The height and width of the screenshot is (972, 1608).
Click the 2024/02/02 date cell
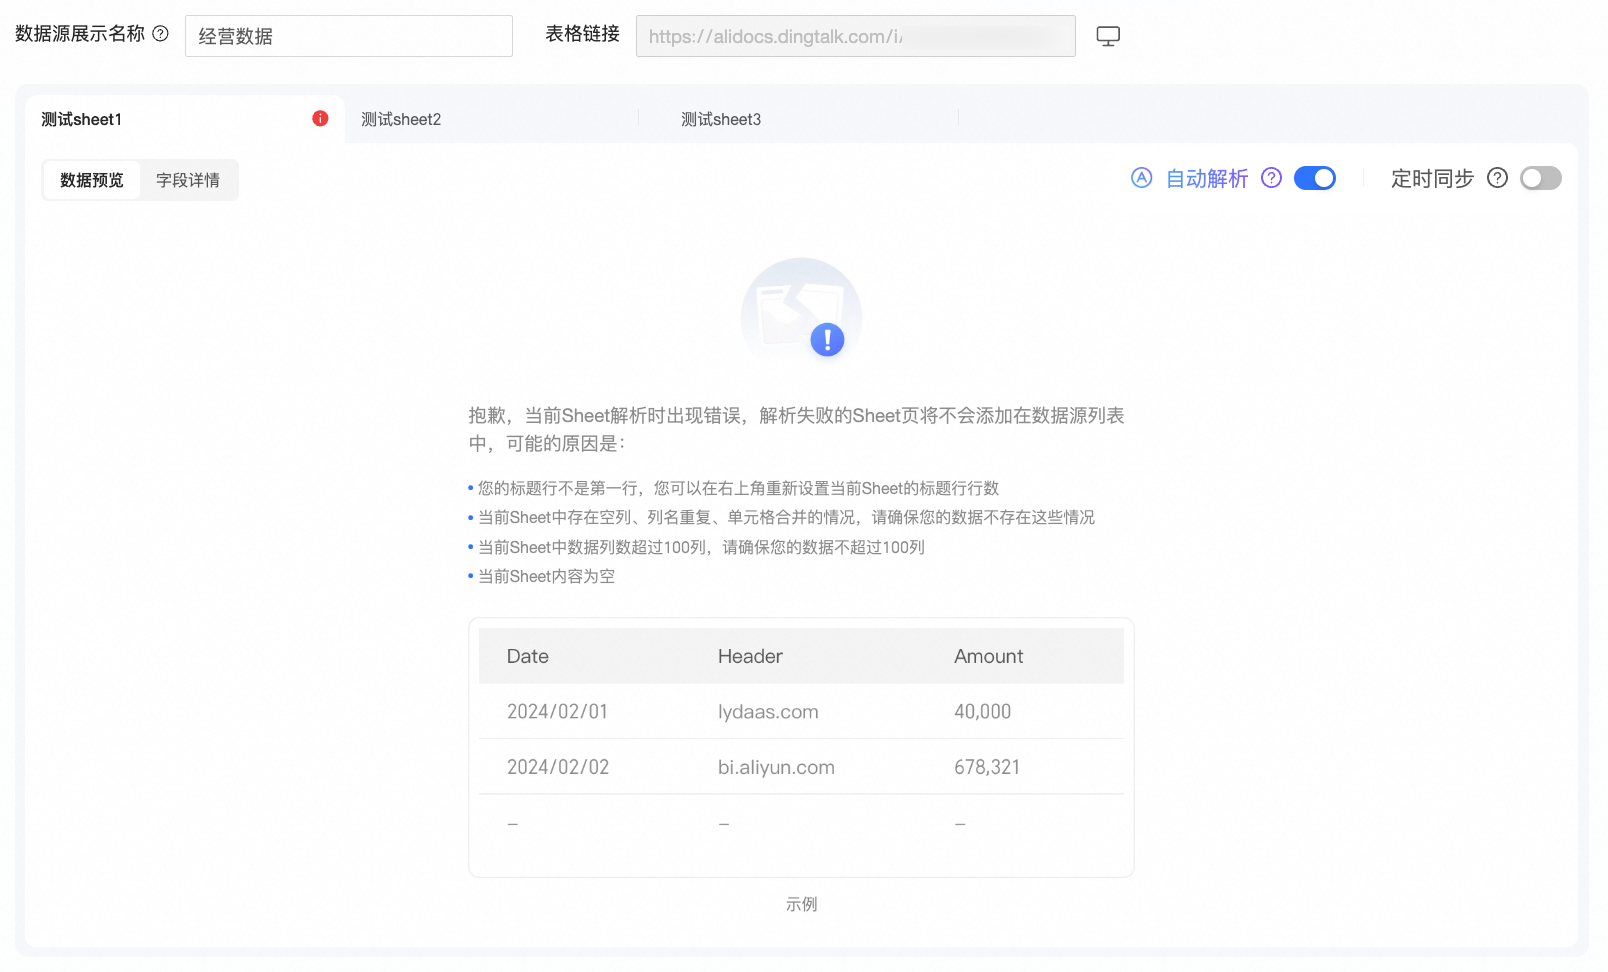[x=558, y=767]
